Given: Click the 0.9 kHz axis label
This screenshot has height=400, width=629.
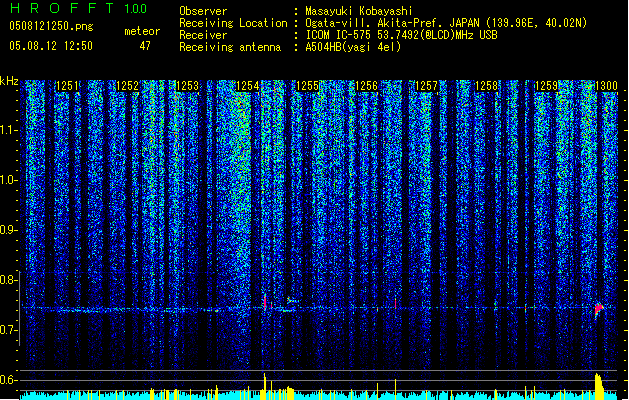Looking at the screenshot, I should click(x=8, y=230).
